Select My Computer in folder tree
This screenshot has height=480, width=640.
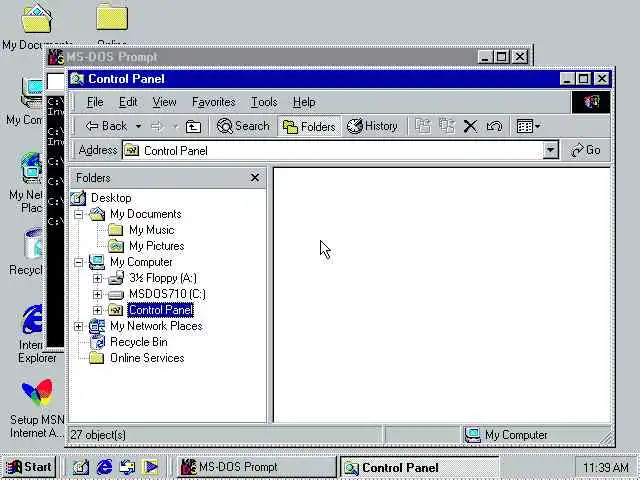(141, 262)
